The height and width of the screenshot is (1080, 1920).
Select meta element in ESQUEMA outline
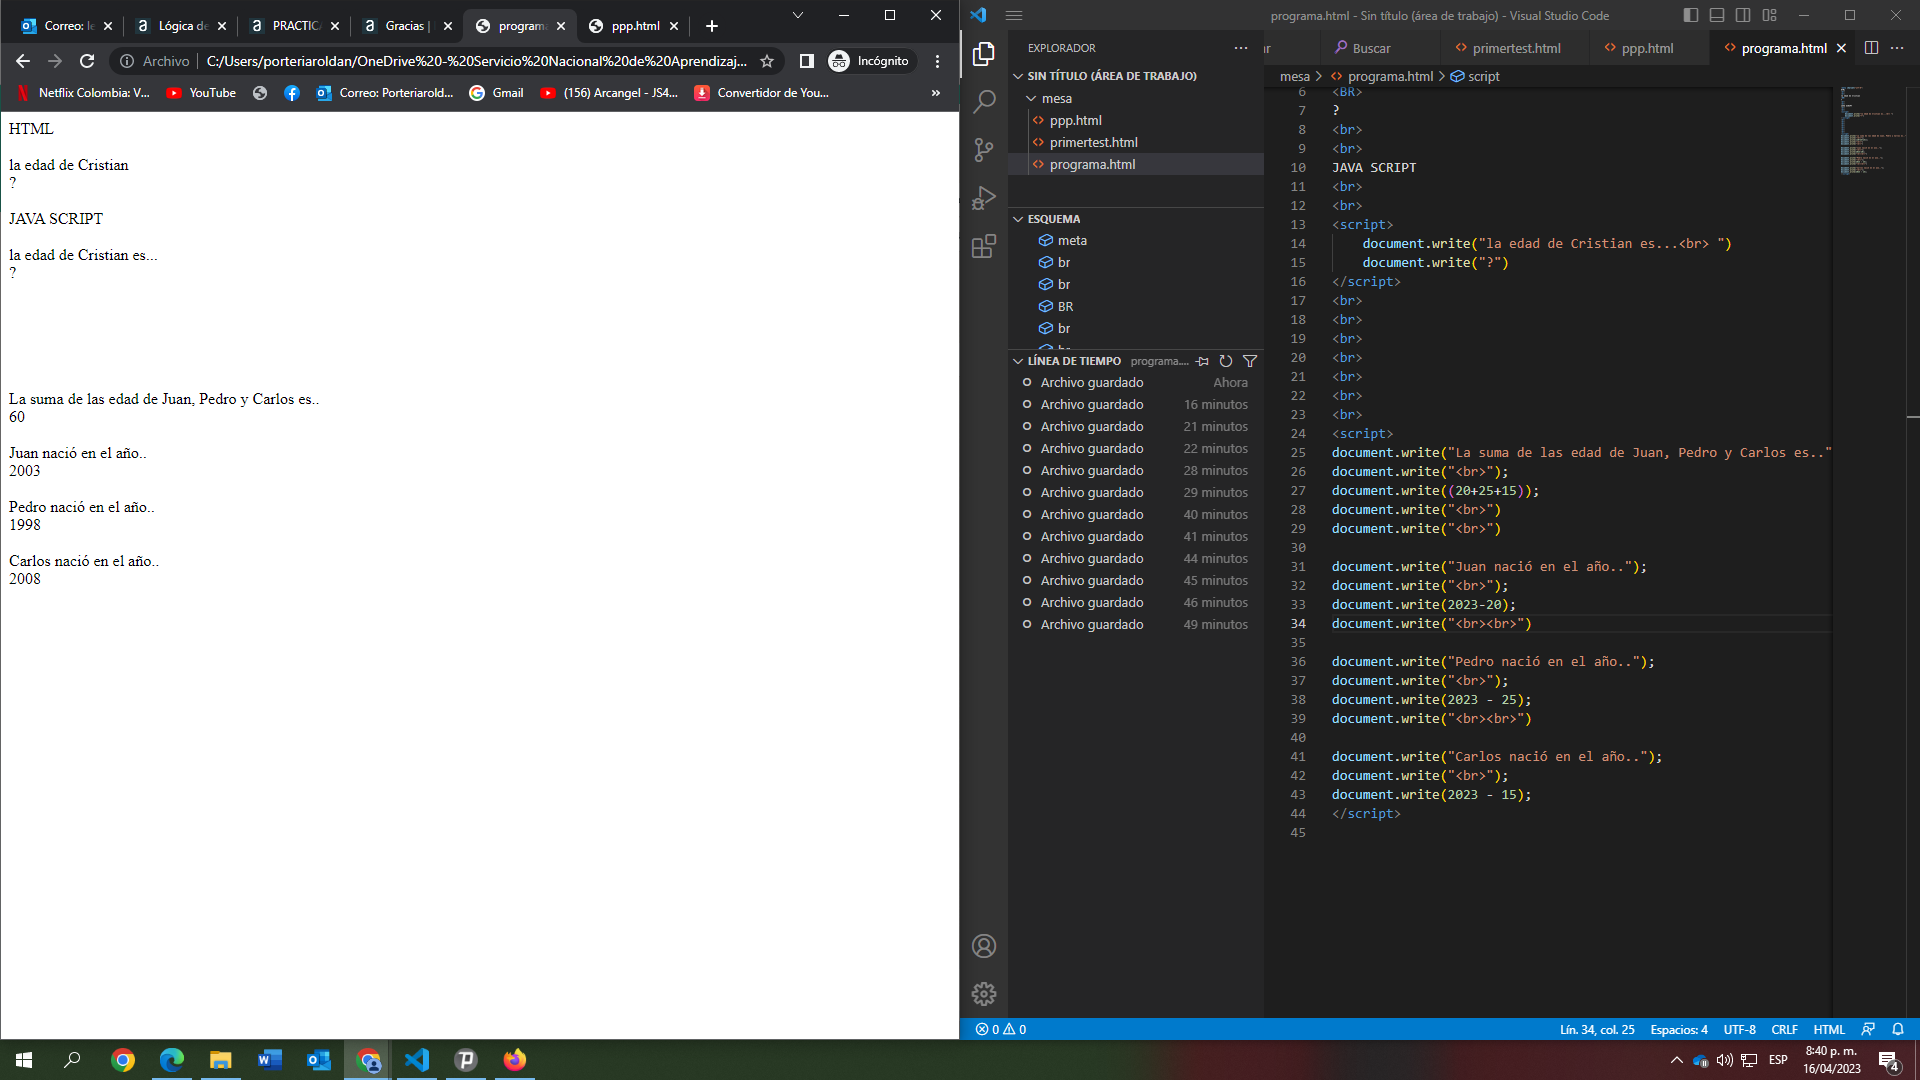click(1072, 240)
